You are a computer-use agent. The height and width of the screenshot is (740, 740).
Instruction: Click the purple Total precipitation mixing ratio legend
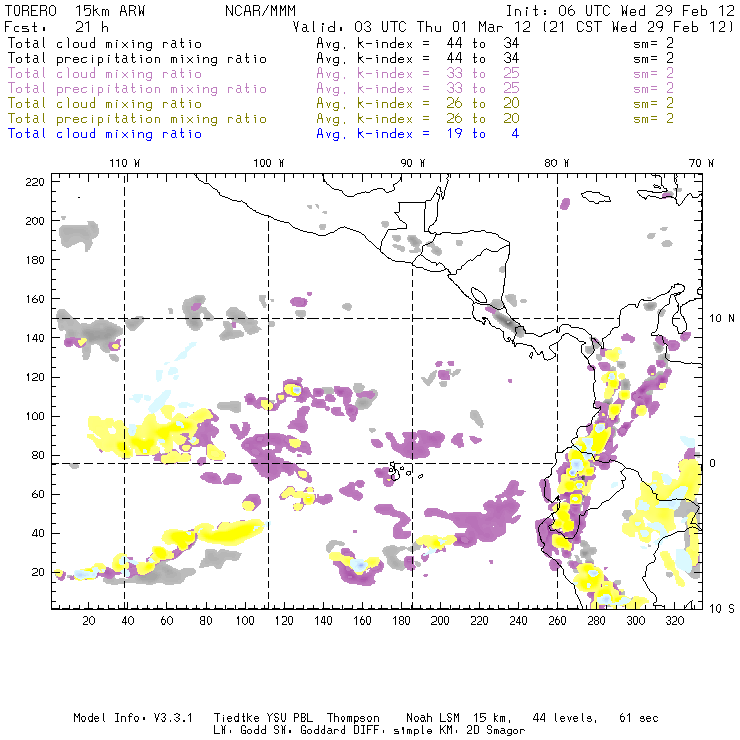[137, 89]
